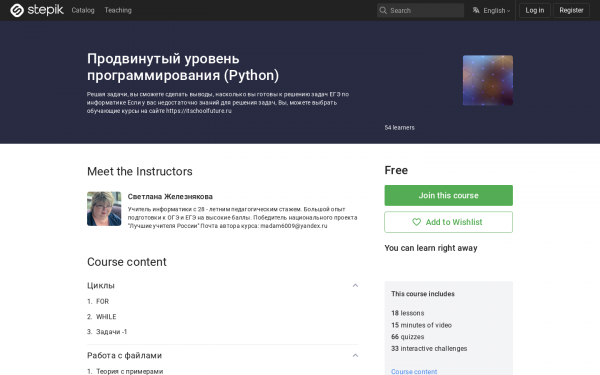The height and width of the screenshot is (375, 600).
Task: Click the 66 quizzes entry
Action: 408,337
